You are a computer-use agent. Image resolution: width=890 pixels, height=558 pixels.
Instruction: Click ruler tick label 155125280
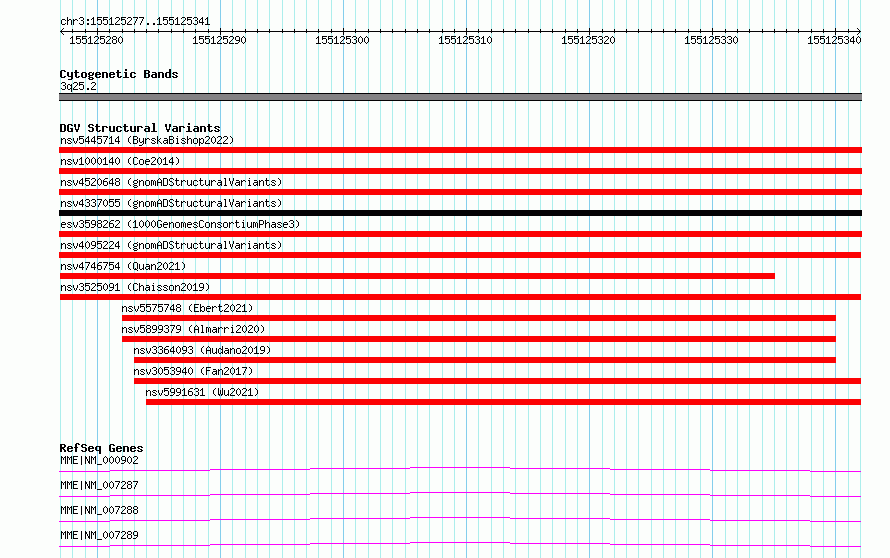pos(96,40)
